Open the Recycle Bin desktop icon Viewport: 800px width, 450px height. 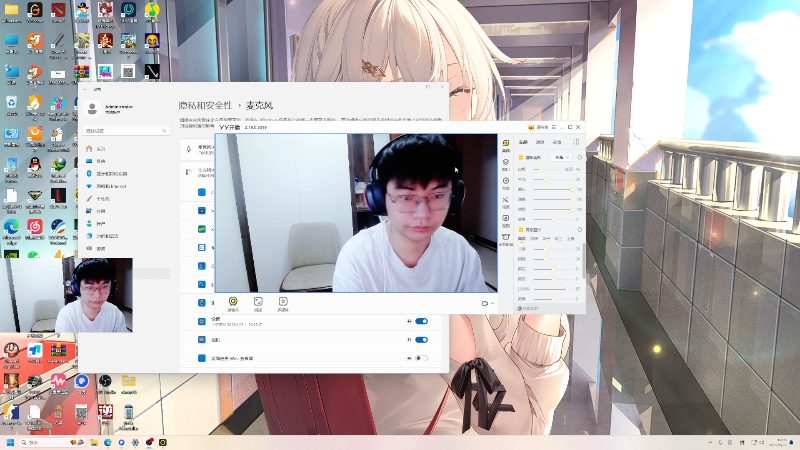pos(11,105)
